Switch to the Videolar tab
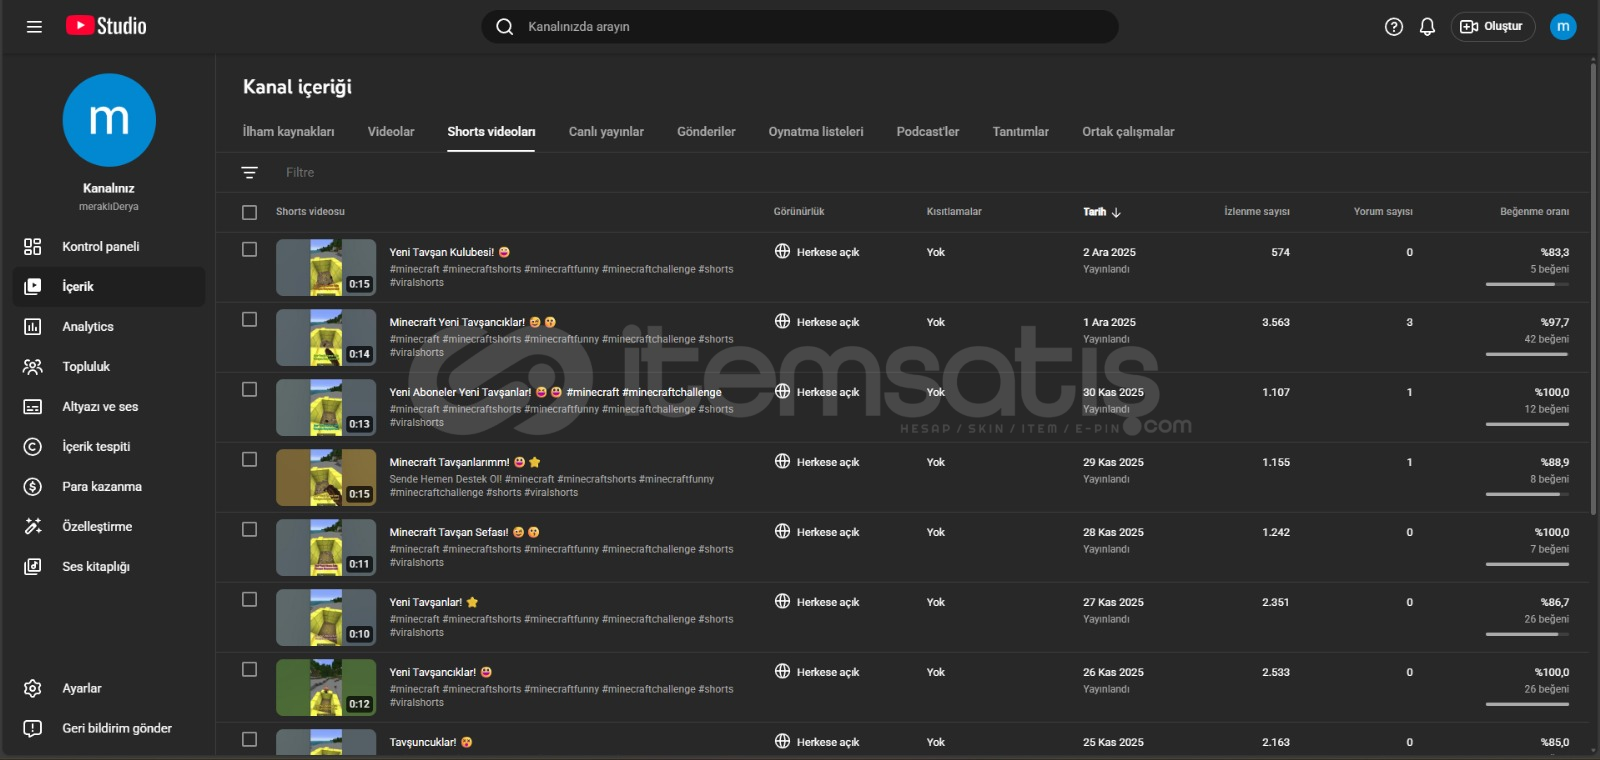This screenshot has width=1600, height=760. (x=390, y=132)
